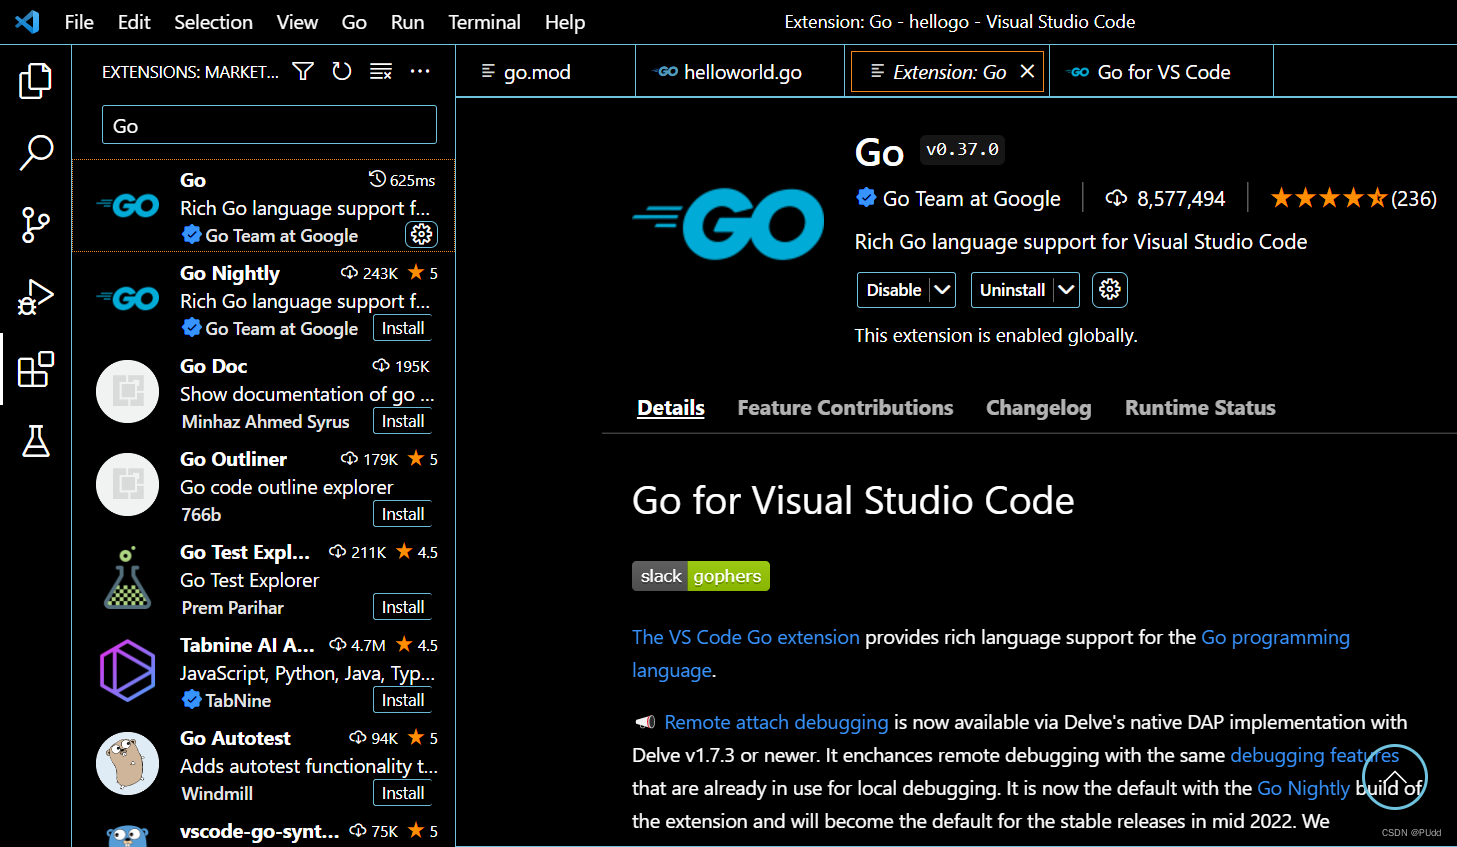Open the File menu
Image resolution: width=1457 pixels, height=847 pixels.
point(79,22)
